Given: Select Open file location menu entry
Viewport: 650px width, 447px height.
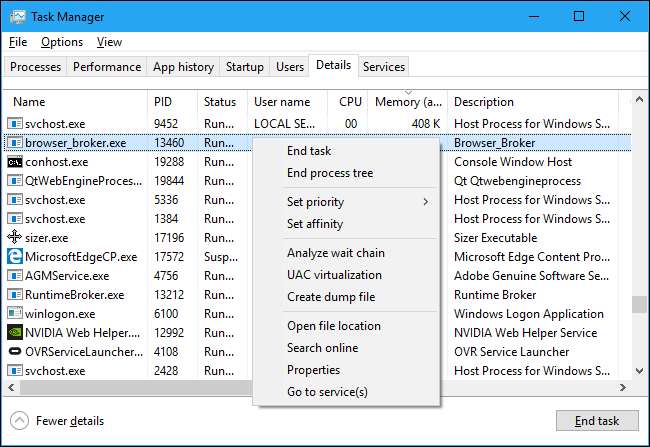Looking at the screenshot, I should point(333,326).
